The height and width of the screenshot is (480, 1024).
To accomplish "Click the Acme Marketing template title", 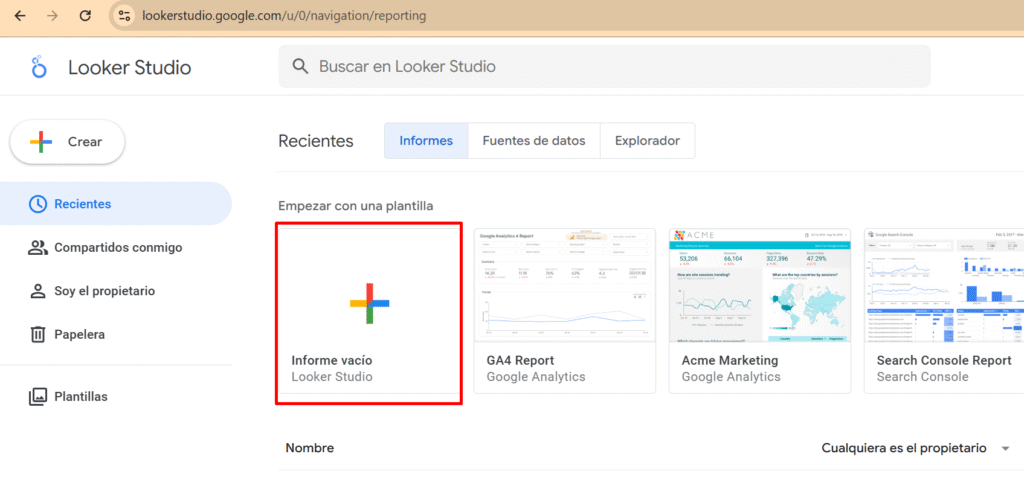I will point(730,360).
